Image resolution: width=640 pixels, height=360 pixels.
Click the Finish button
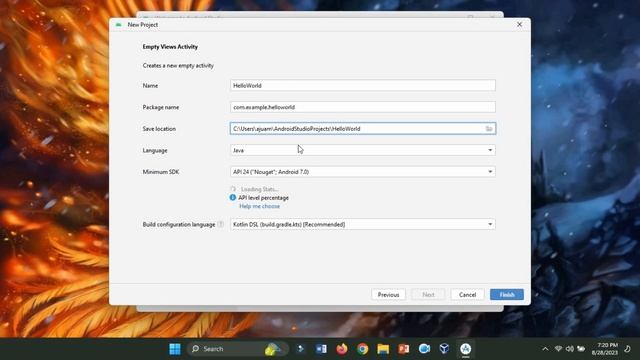(507, 295)
